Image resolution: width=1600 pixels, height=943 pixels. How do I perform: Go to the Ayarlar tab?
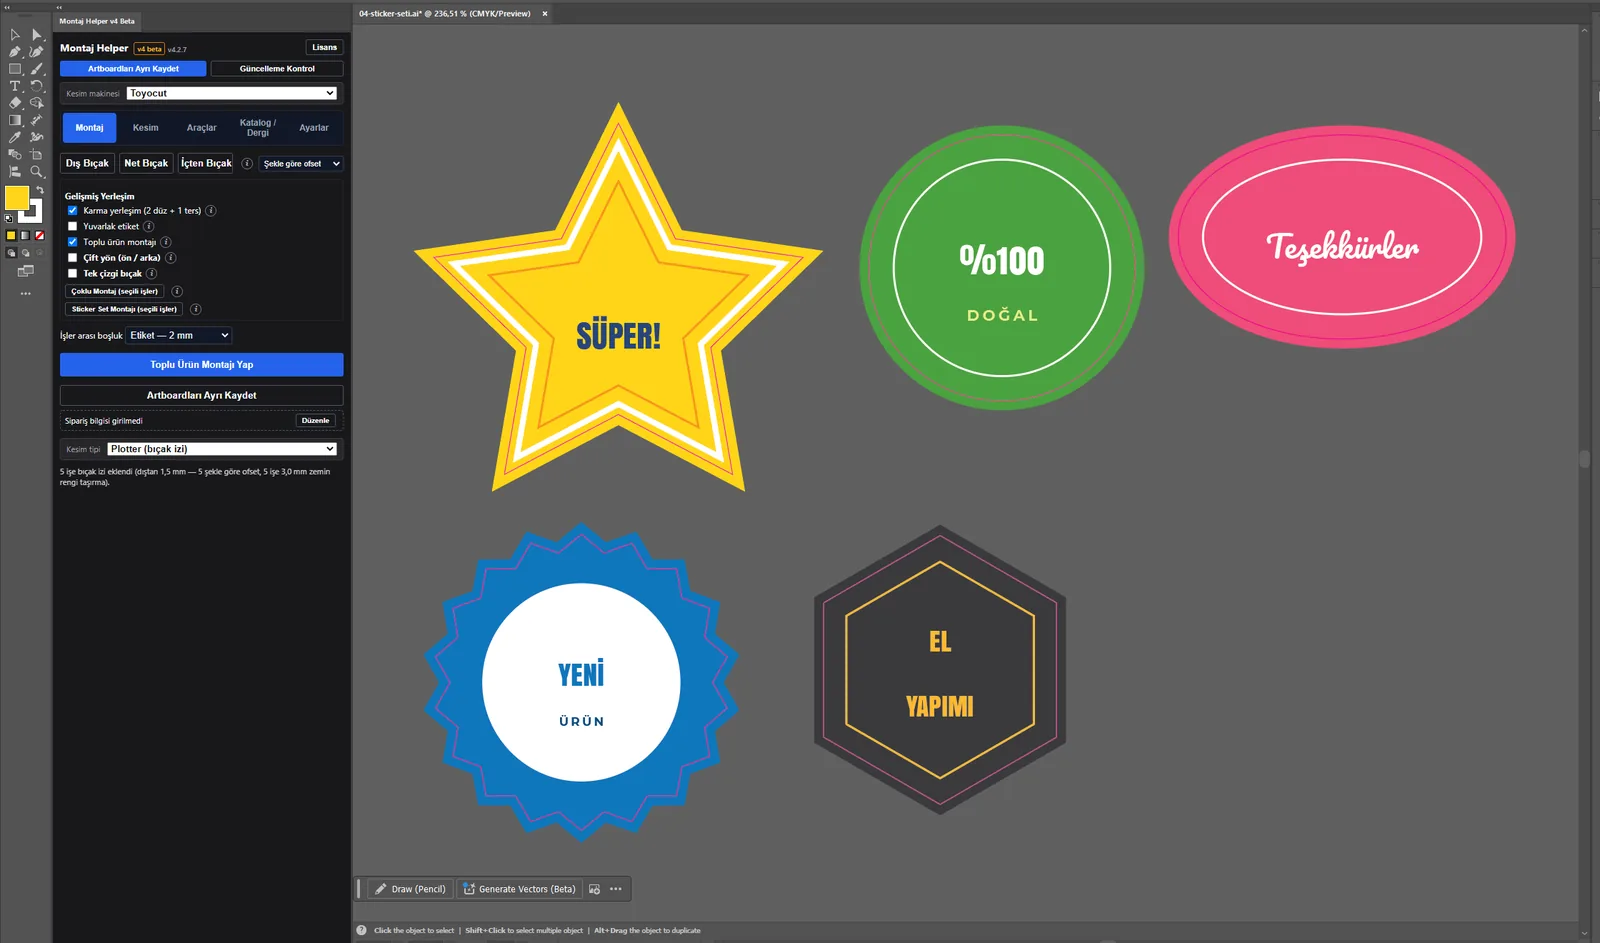point(314,128)
